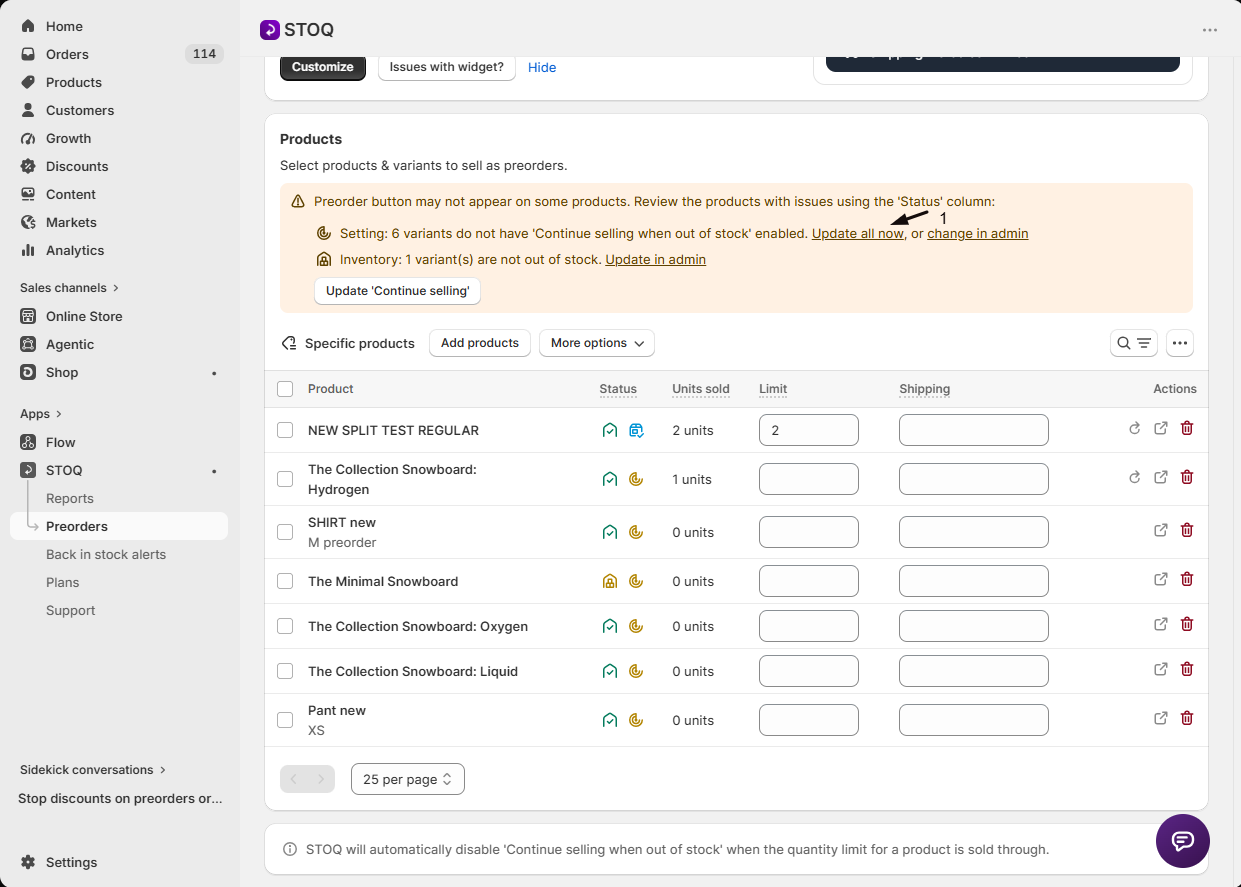Check the Pant new checkbox

point(285,720)
